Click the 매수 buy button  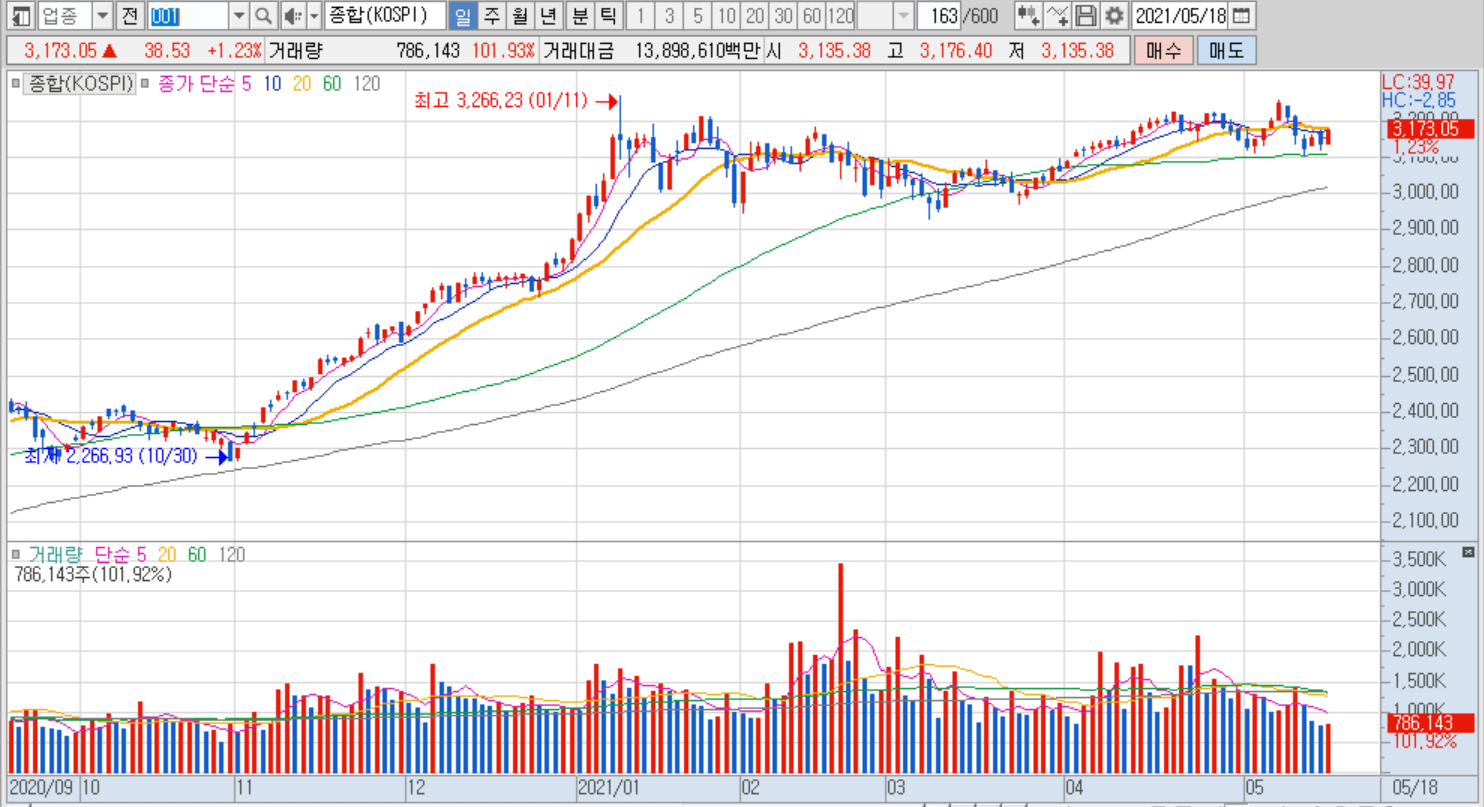click(x=1164, y=50)
